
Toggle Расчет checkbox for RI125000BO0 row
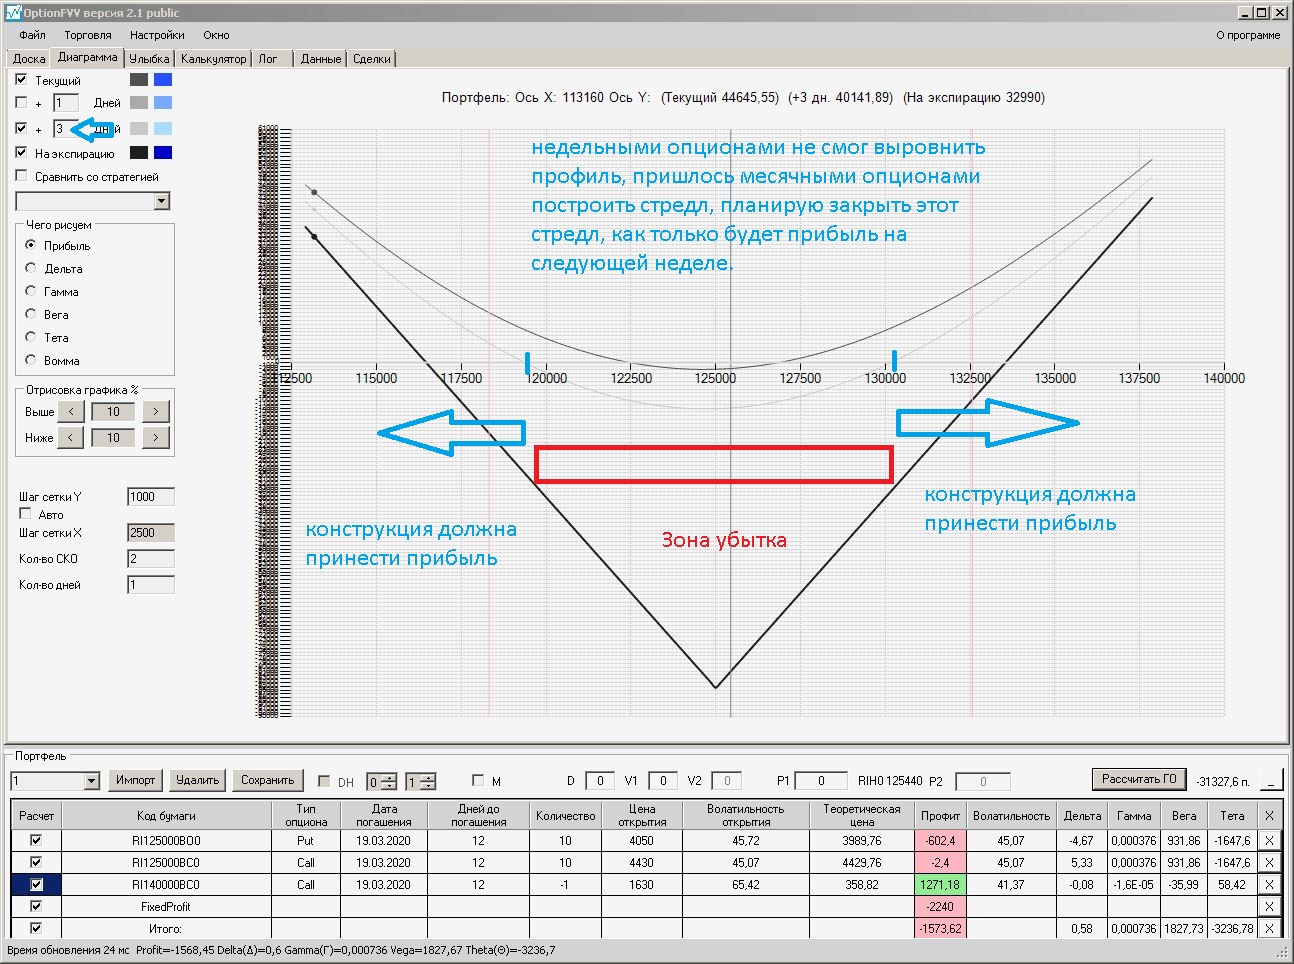[36, 840]
